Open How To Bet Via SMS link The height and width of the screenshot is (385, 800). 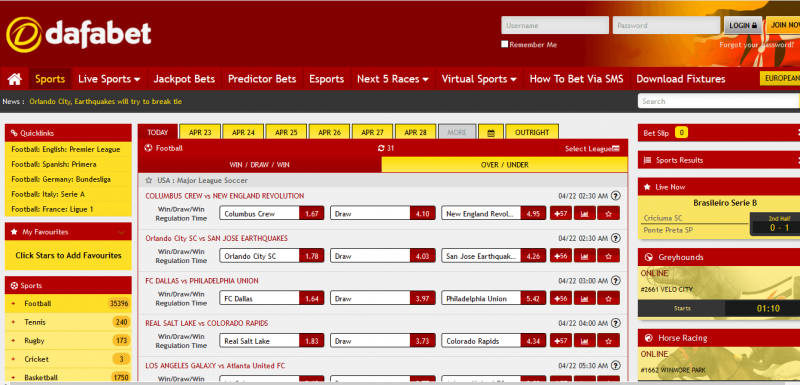pos(577,79)
